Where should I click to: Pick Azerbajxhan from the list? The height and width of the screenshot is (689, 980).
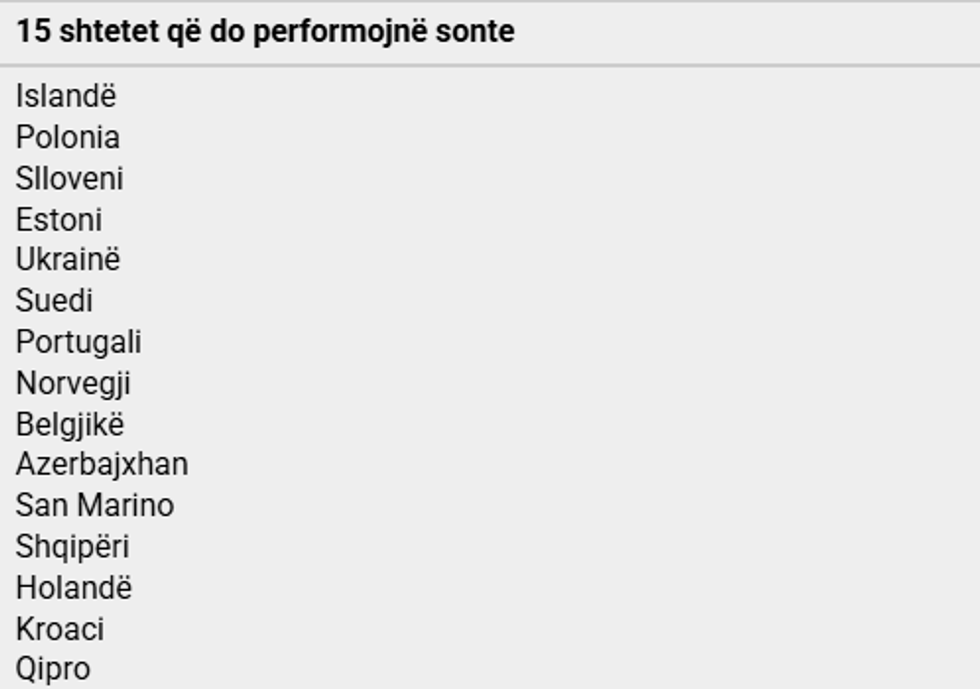tap(102, 464)
